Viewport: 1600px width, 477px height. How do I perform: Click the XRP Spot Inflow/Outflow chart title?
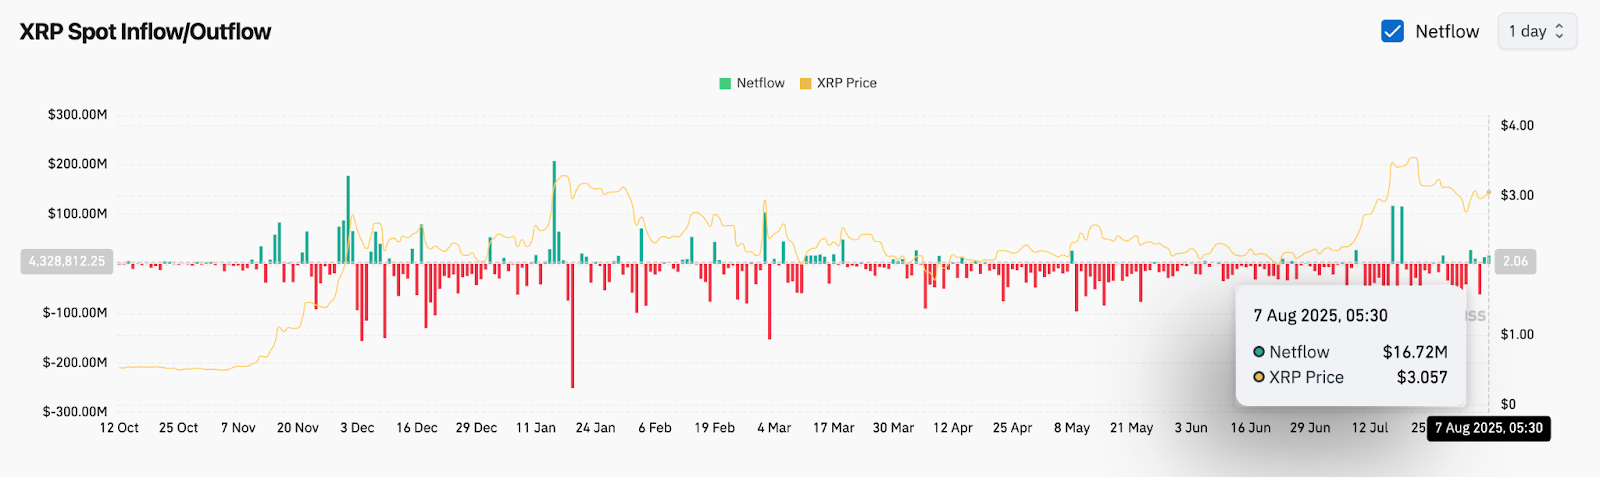(146, 32)
